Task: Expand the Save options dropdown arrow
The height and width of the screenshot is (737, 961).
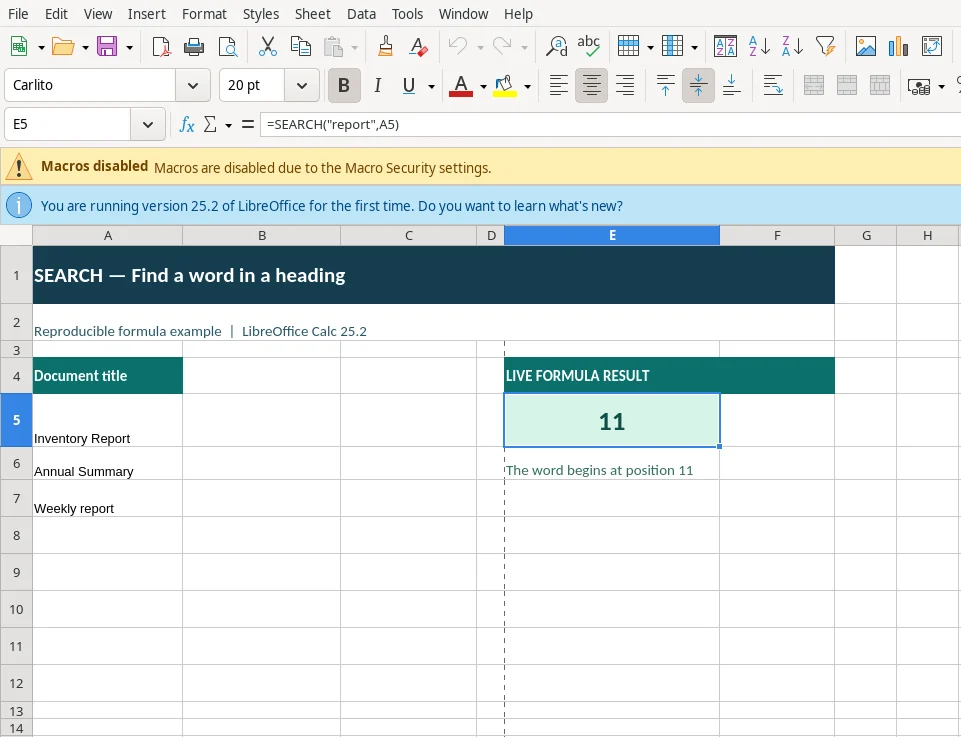Action: tap(129, 47)
